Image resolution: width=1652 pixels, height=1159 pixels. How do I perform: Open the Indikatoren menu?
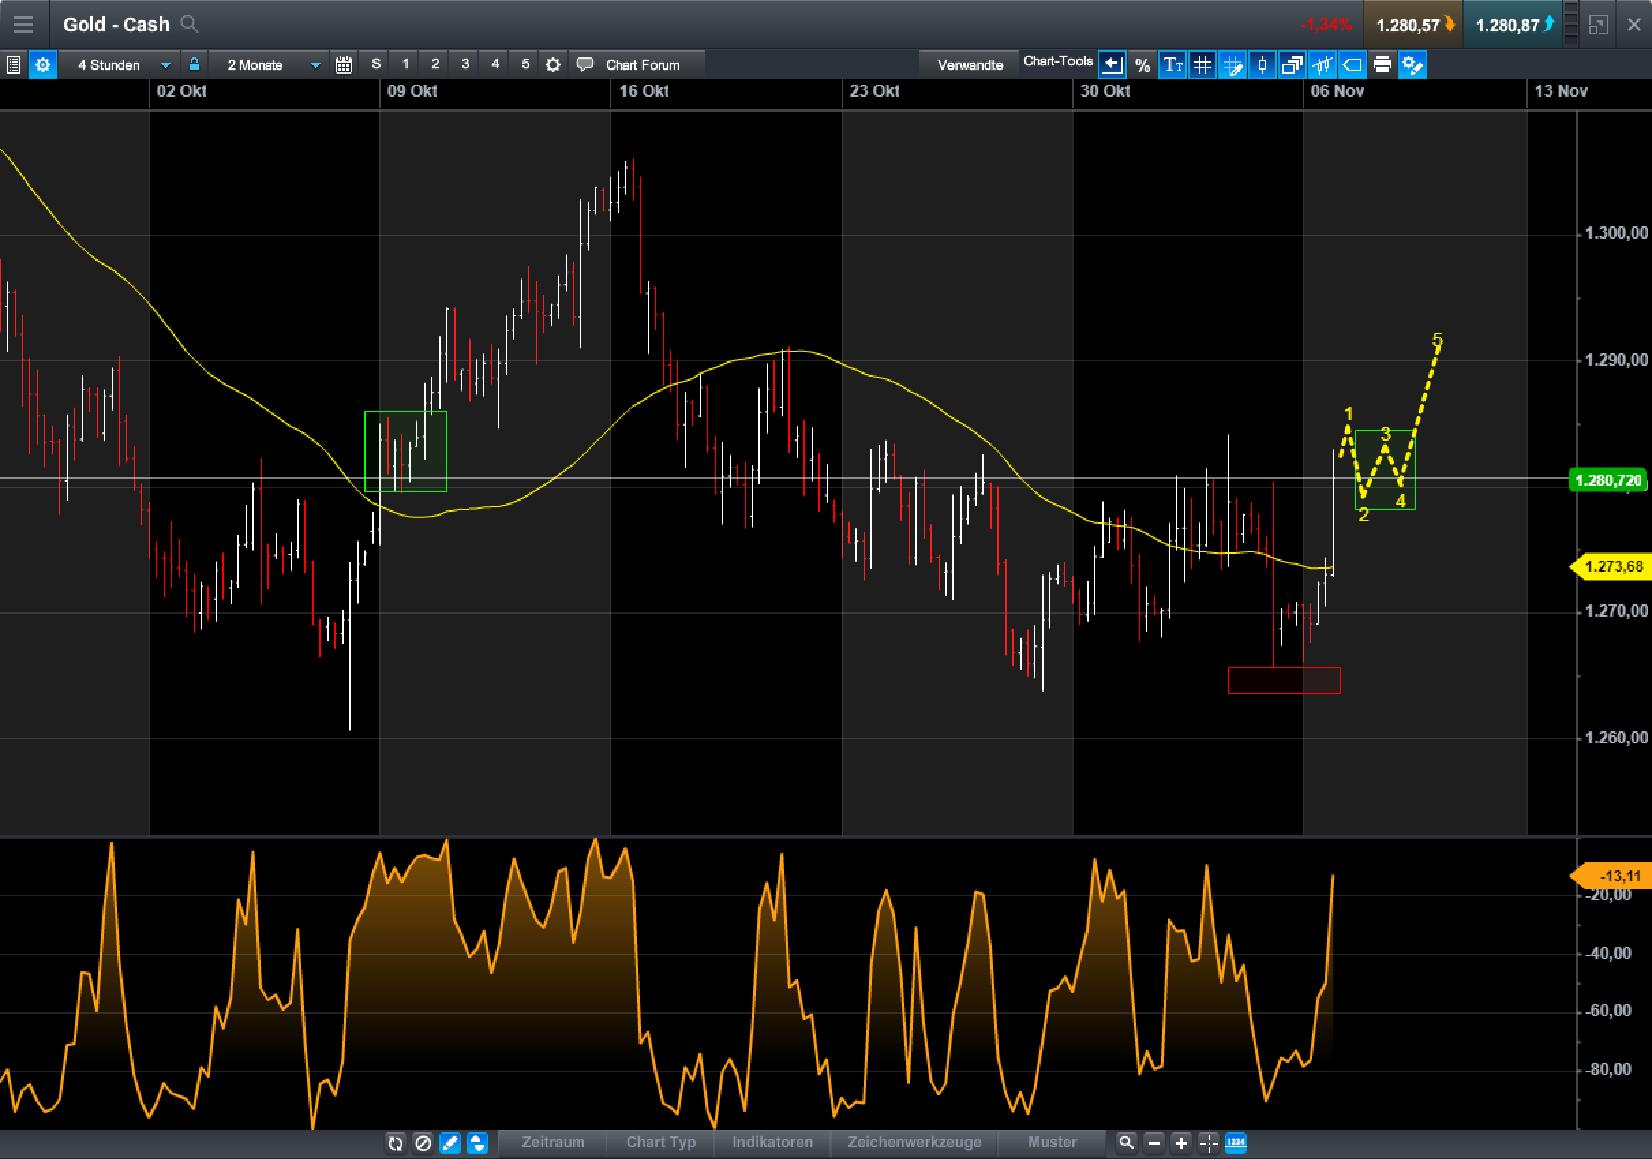tap(771, 1142)
